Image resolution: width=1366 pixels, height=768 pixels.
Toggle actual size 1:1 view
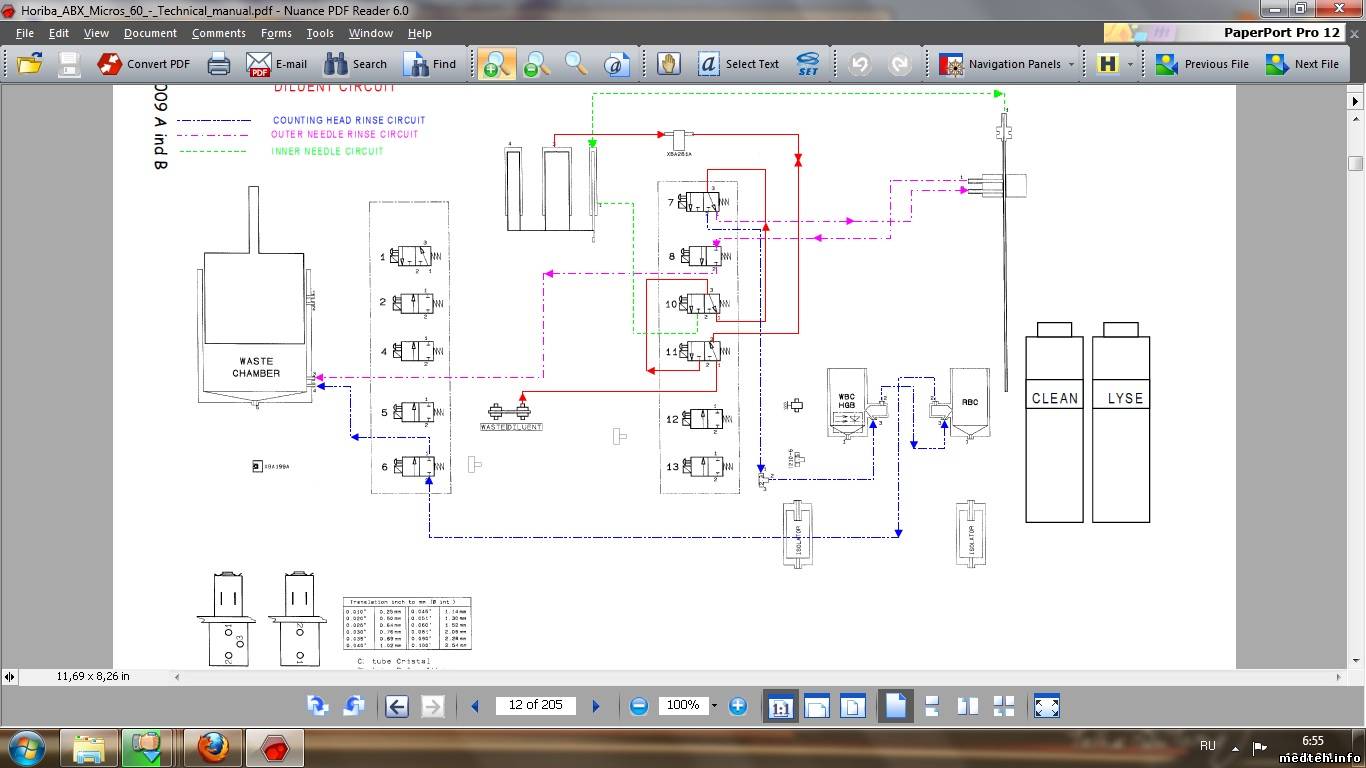pyautogui.click(x=780, y=706)
